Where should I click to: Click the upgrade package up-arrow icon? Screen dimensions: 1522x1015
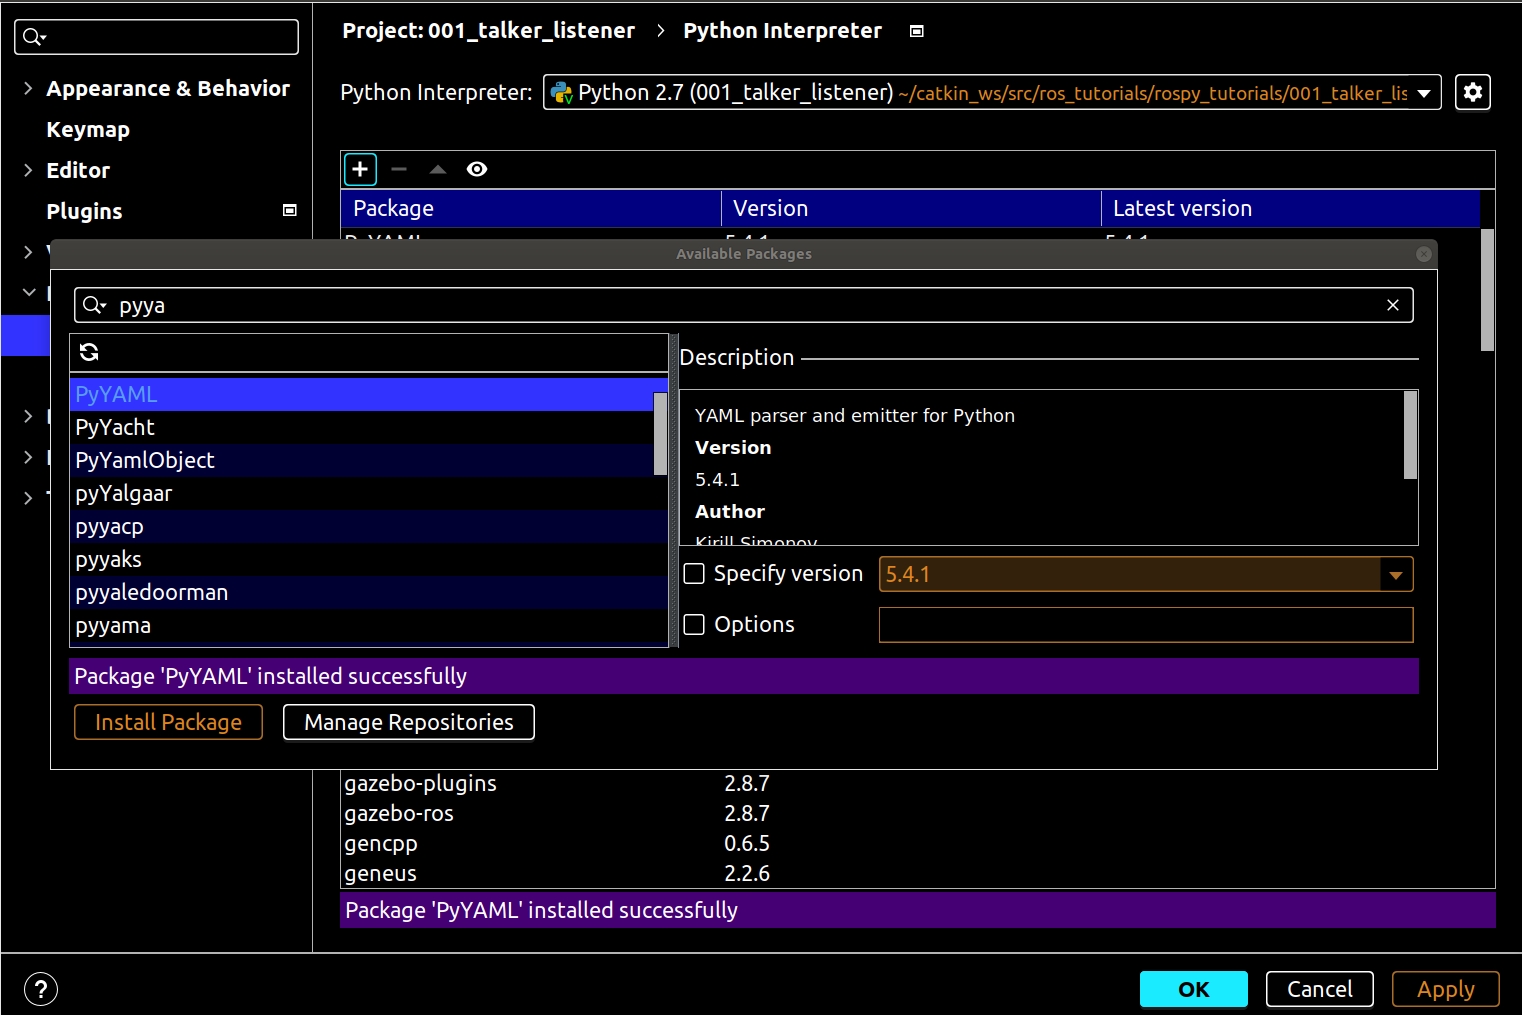point(437,169)
